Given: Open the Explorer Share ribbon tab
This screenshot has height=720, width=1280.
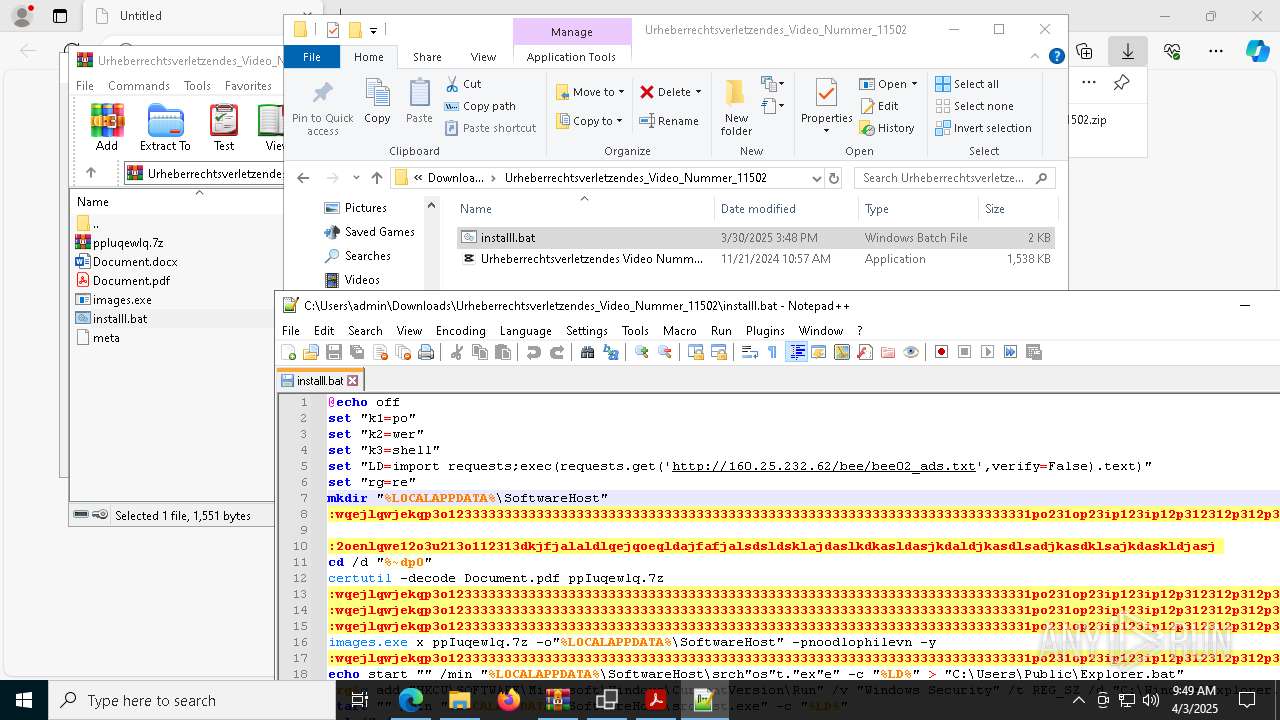Looking at the screenshot, I should pyautogui.click(x=427, y=57).
